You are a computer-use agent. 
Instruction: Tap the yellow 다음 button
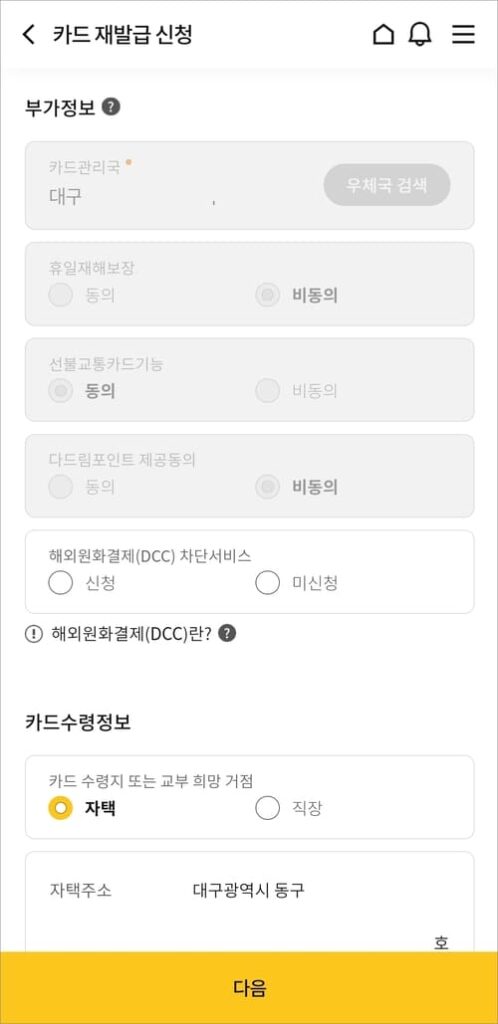249,988
